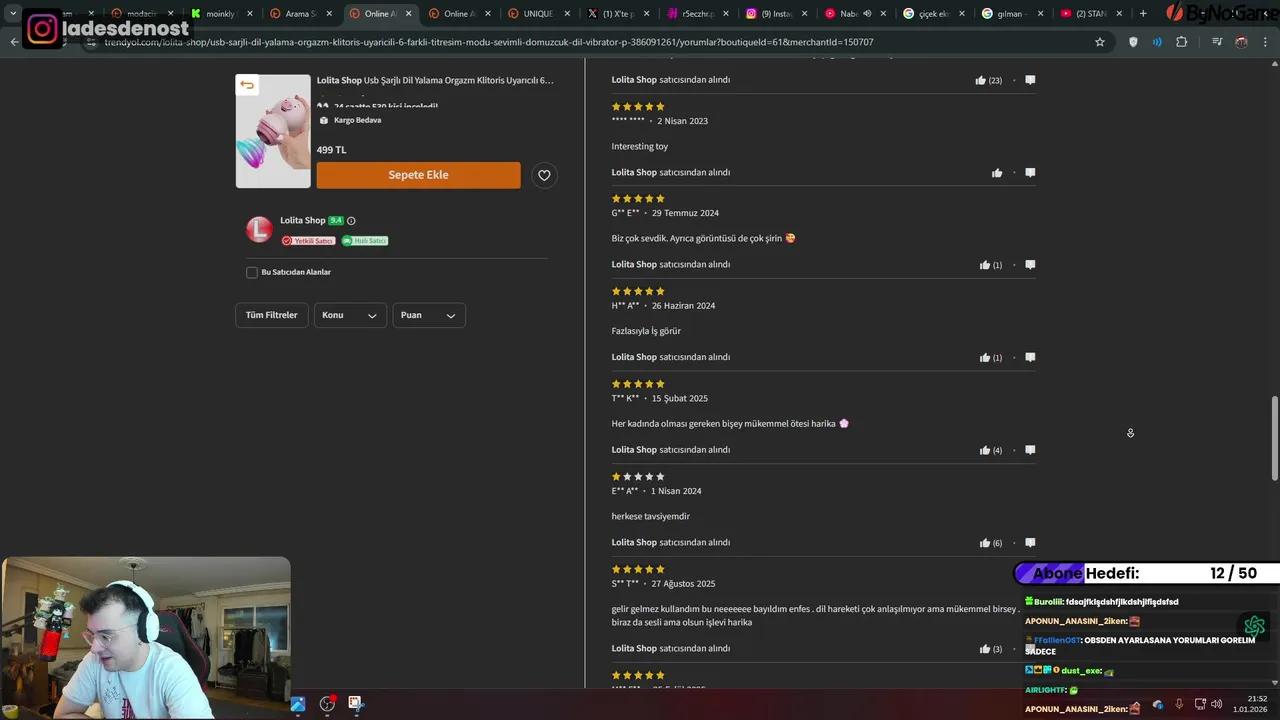1280x720 pixels.
Task: Select review date '15 Şubat 2025'
Action: (x=680, y=399)
